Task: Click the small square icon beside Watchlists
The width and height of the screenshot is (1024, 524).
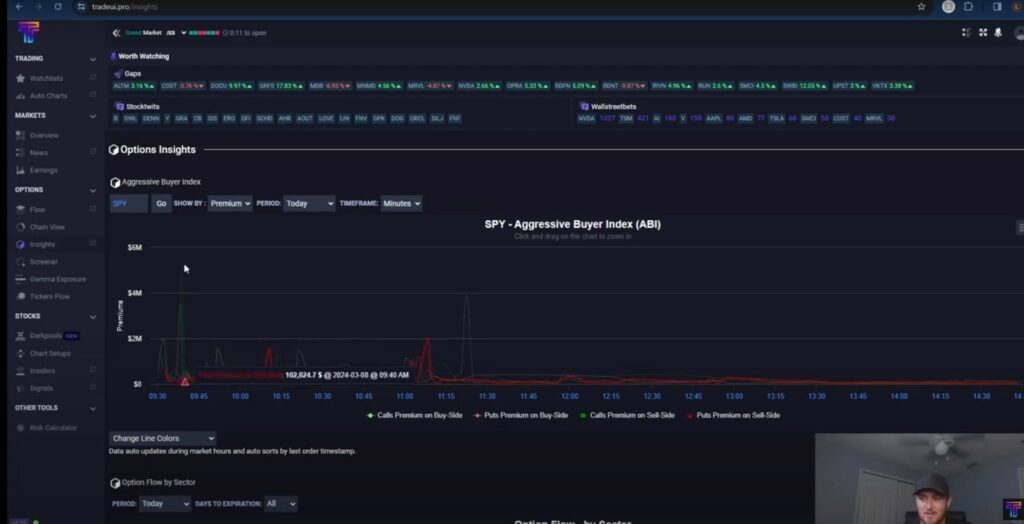Action: [93, 78]
